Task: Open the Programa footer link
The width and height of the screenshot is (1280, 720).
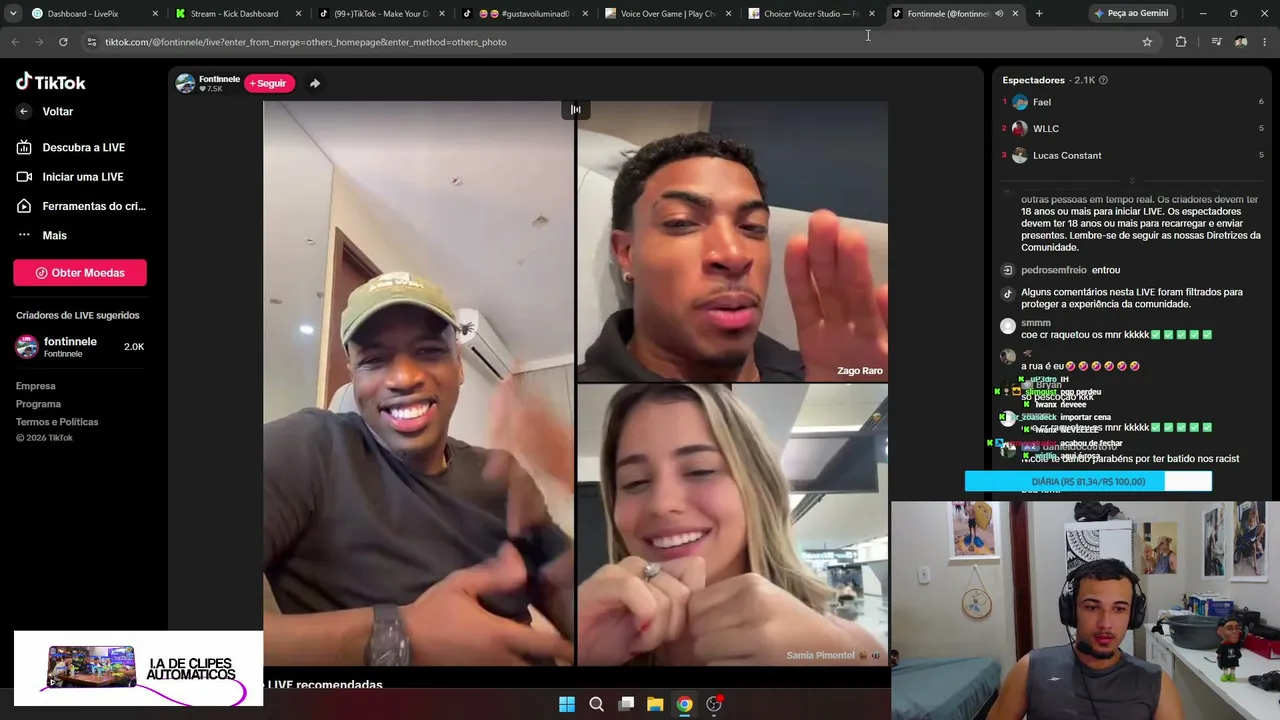Action: point(38,404)
